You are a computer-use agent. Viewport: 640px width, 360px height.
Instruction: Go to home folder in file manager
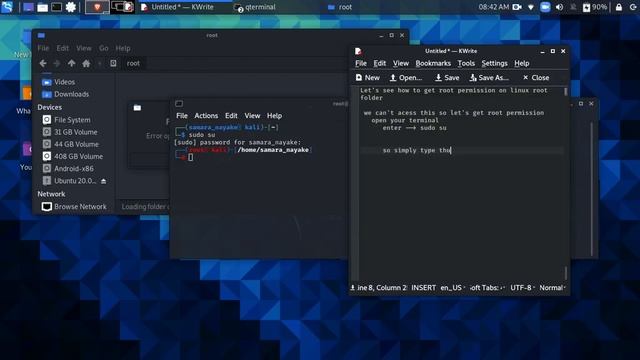pos(86,63)
